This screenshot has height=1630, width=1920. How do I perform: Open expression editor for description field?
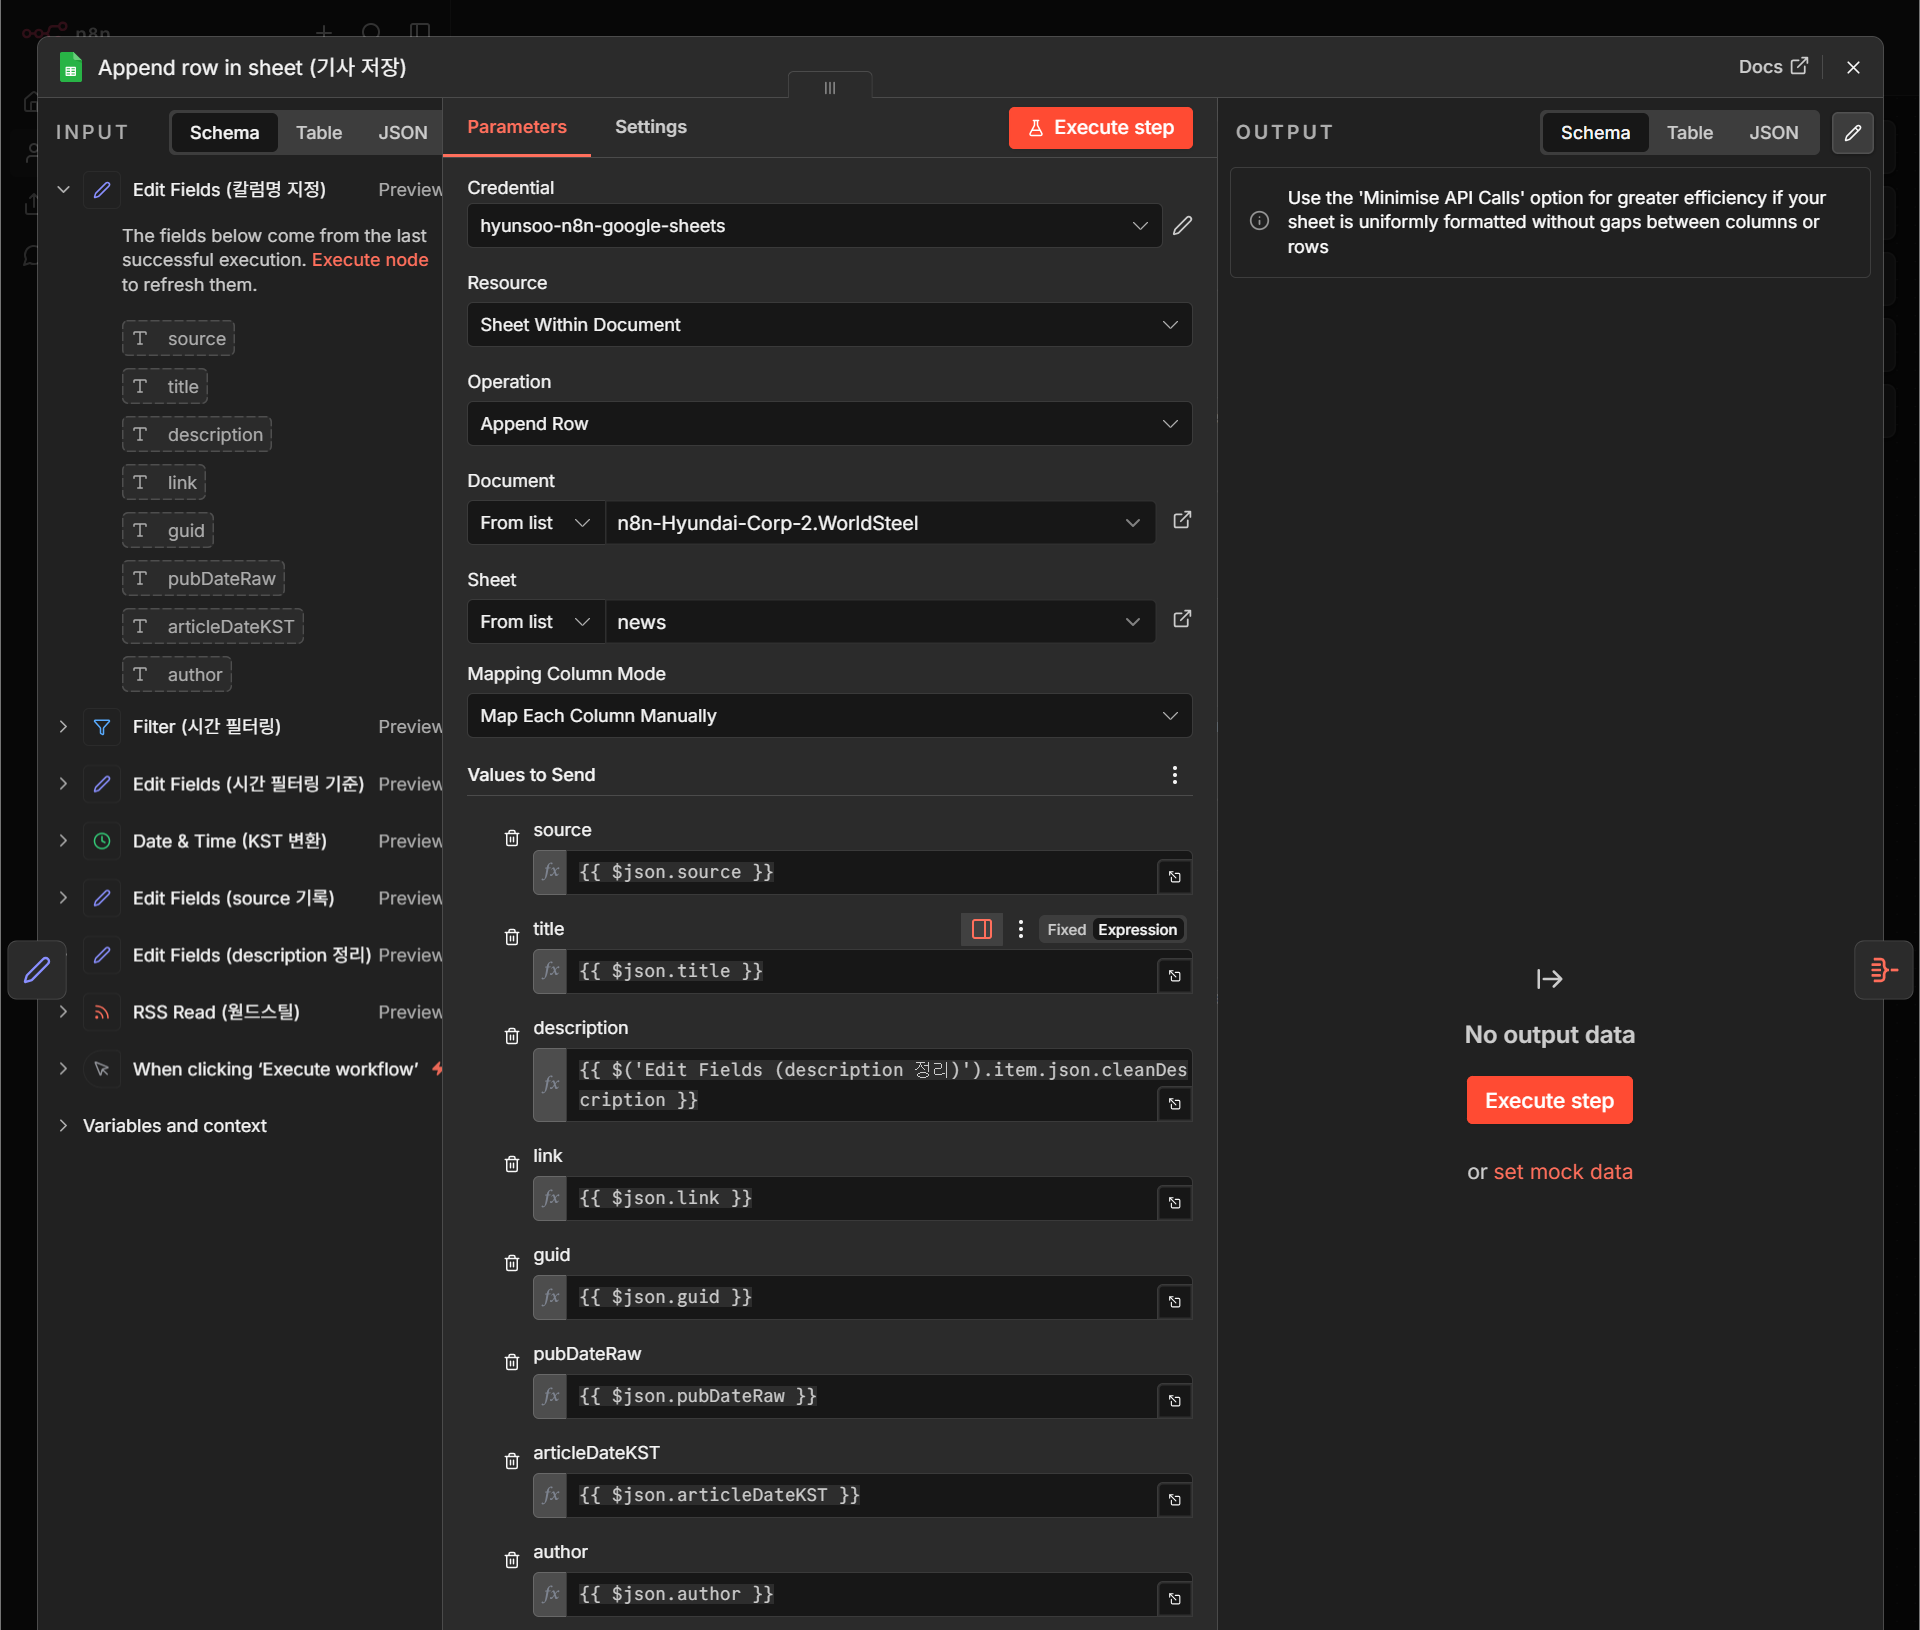(1175, 1104)
